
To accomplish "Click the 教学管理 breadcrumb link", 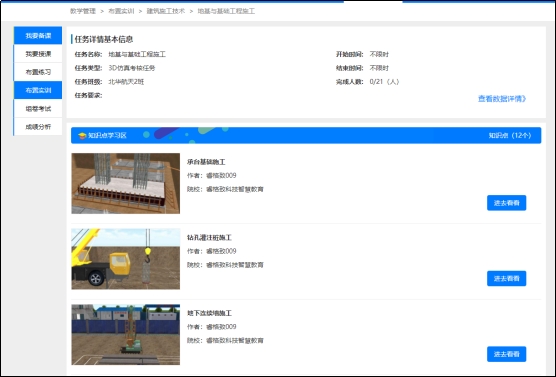I will (x=83, y=11).
